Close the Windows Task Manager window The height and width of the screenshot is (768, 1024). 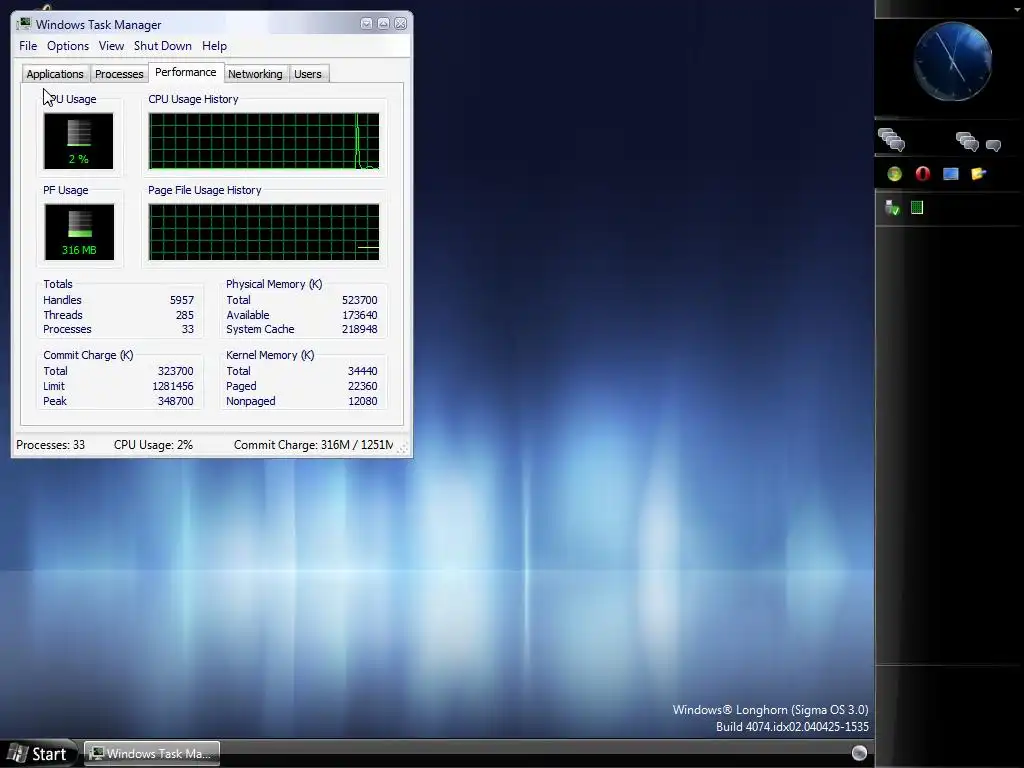[x=400, y=24]
